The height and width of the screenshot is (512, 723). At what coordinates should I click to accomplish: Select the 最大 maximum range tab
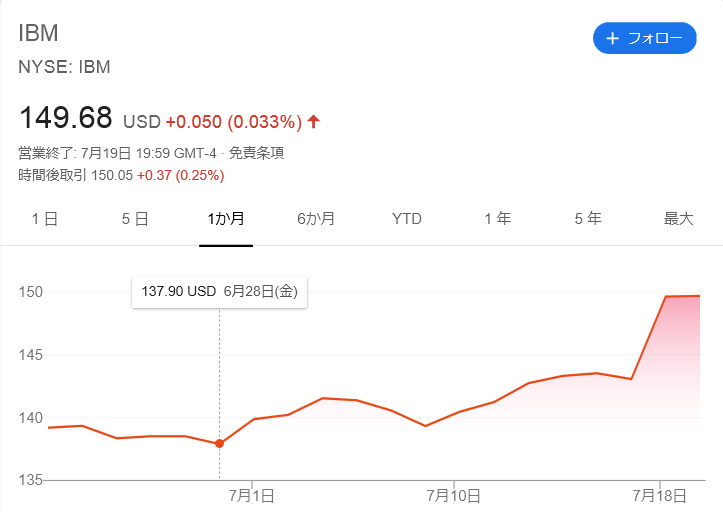[678, 219]
